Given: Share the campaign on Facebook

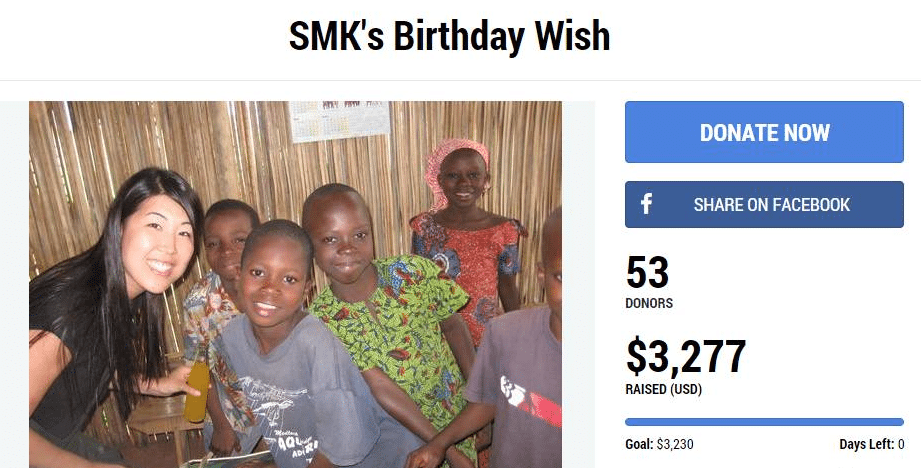Looking at the screenshot, I should [764, 204].
